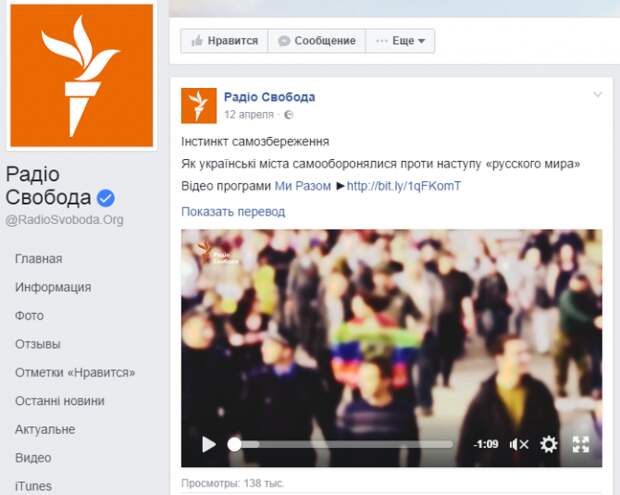Viewport: 620px width, 495px height.
Task: Play the video in the post
Action: coord(209,444)
